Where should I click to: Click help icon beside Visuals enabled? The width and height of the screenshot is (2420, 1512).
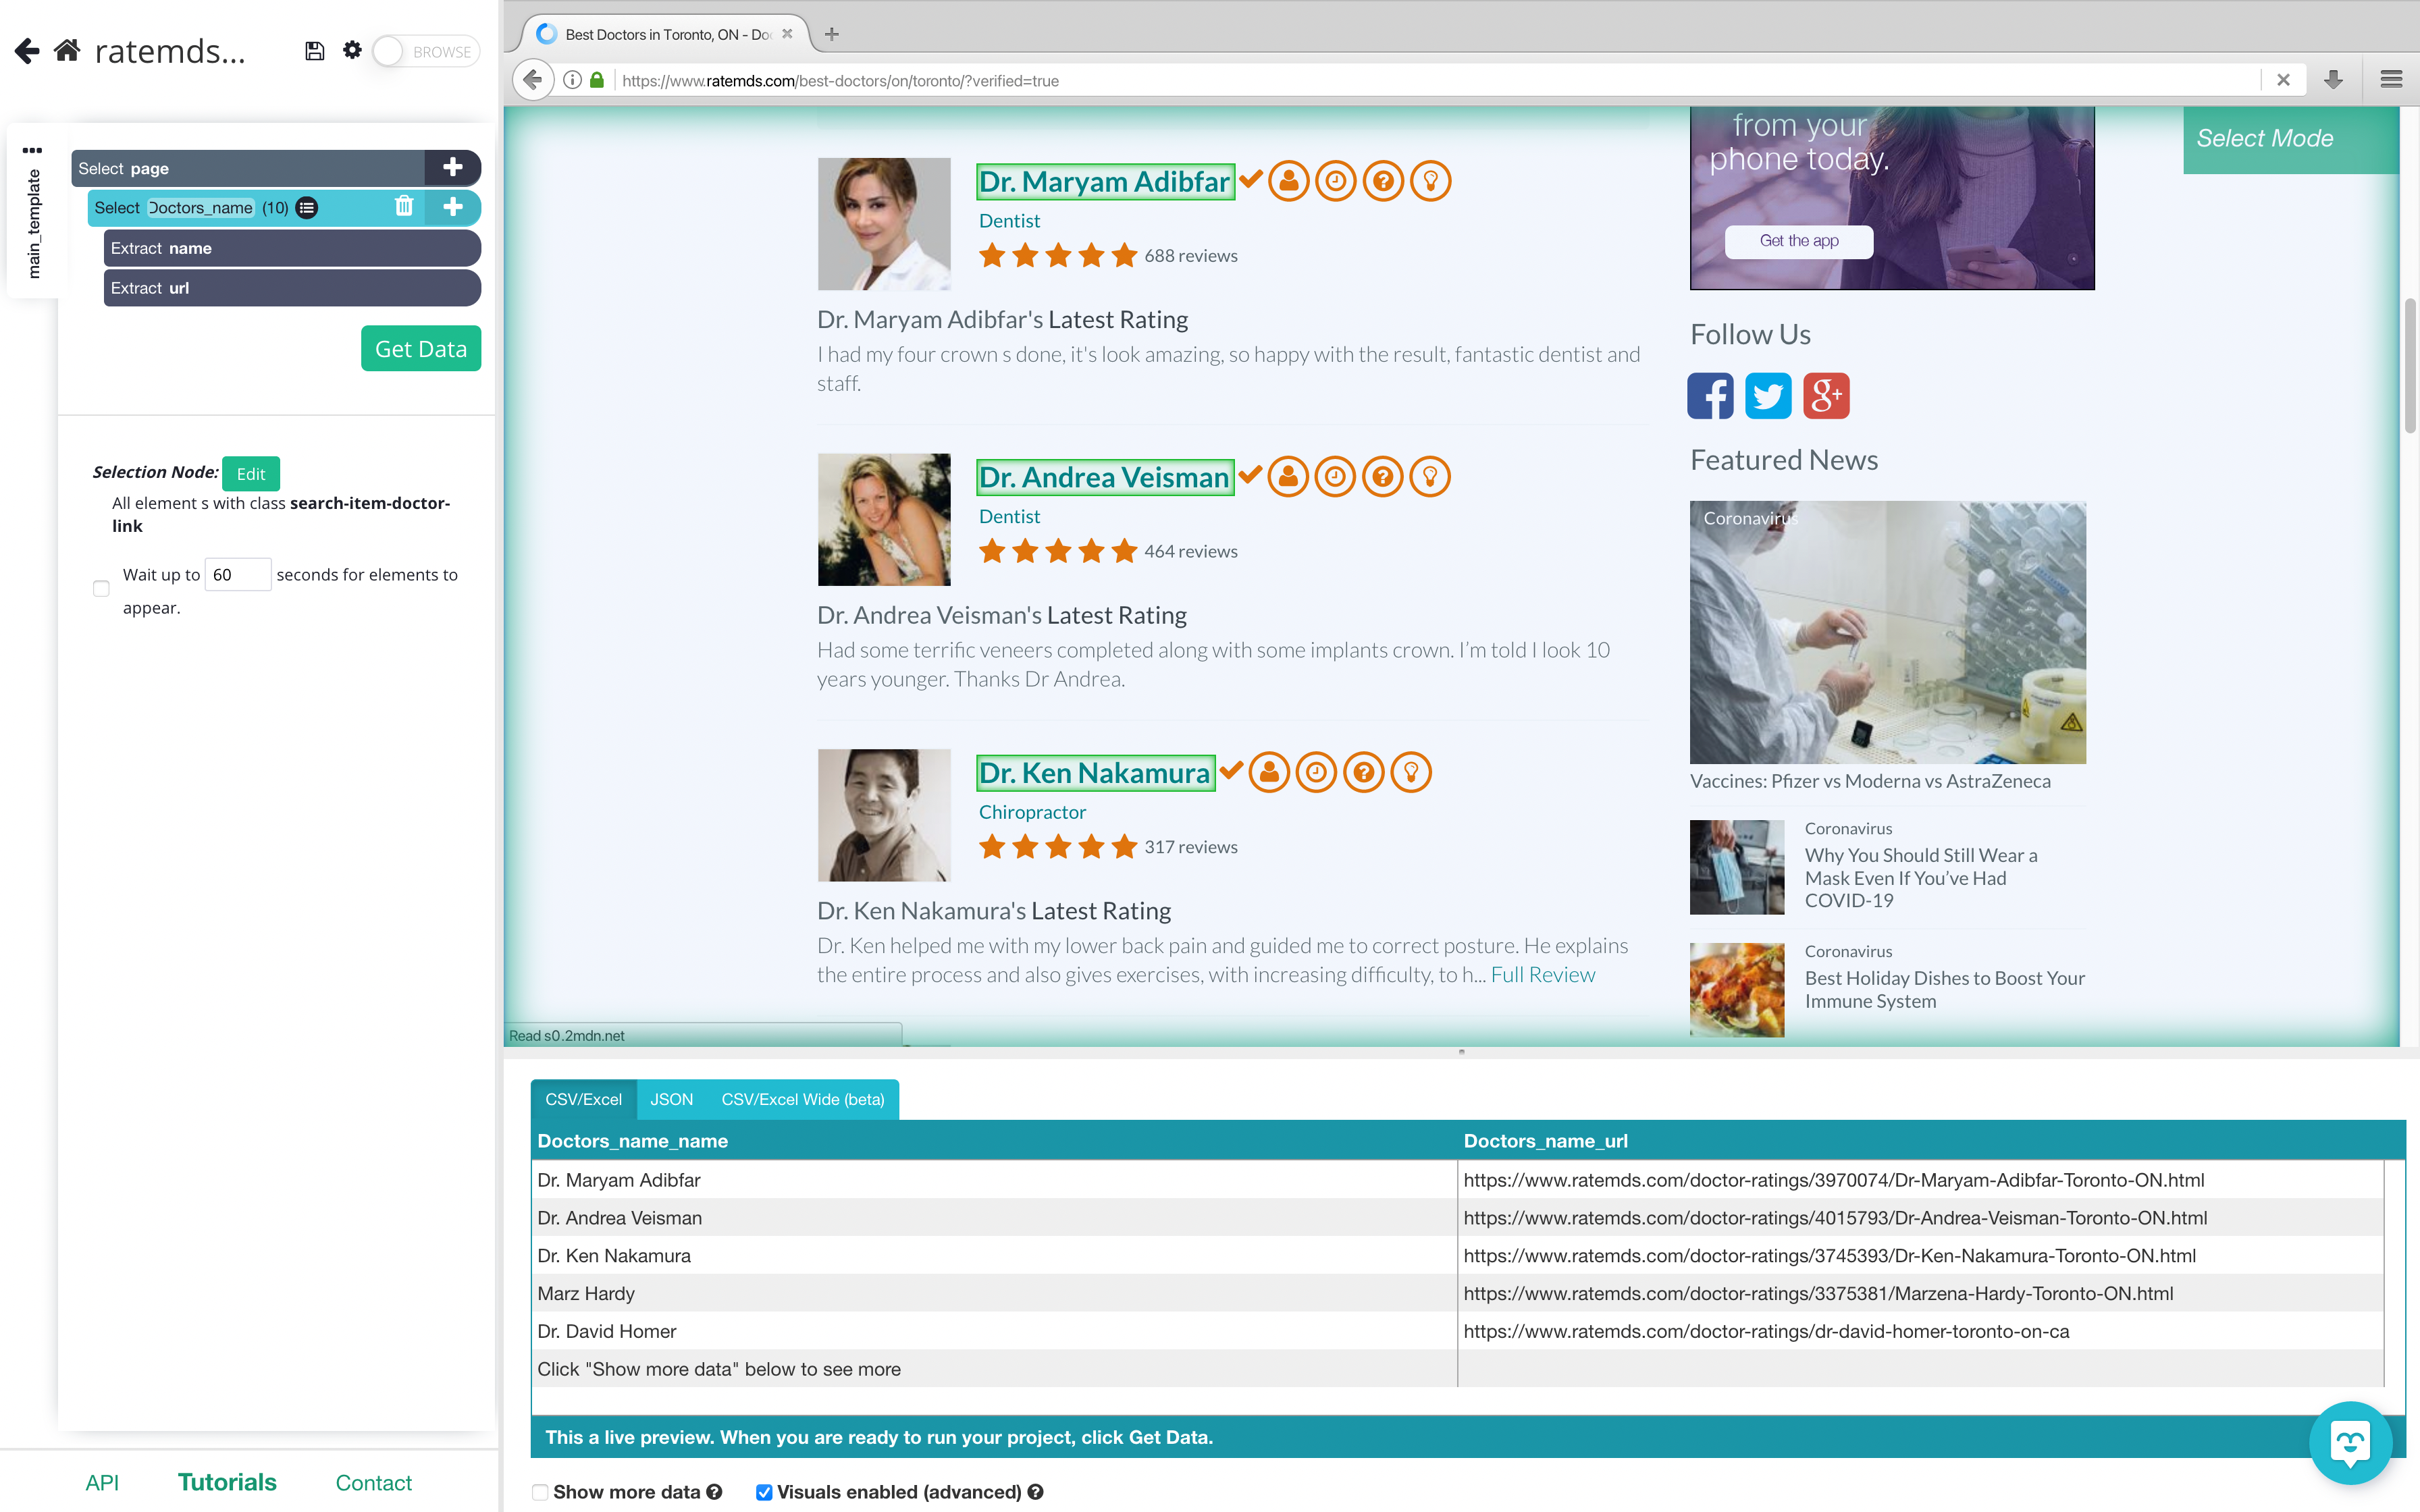pos(1036,1492)
